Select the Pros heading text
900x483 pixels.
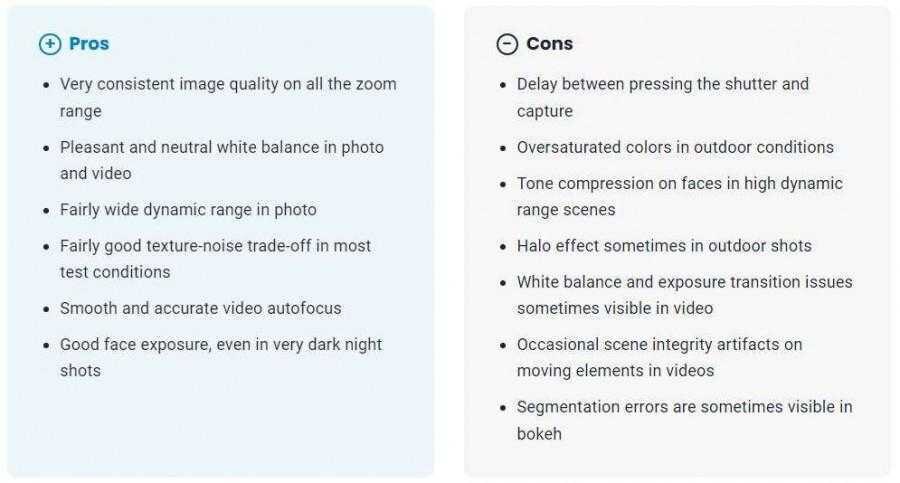(89, 44)
